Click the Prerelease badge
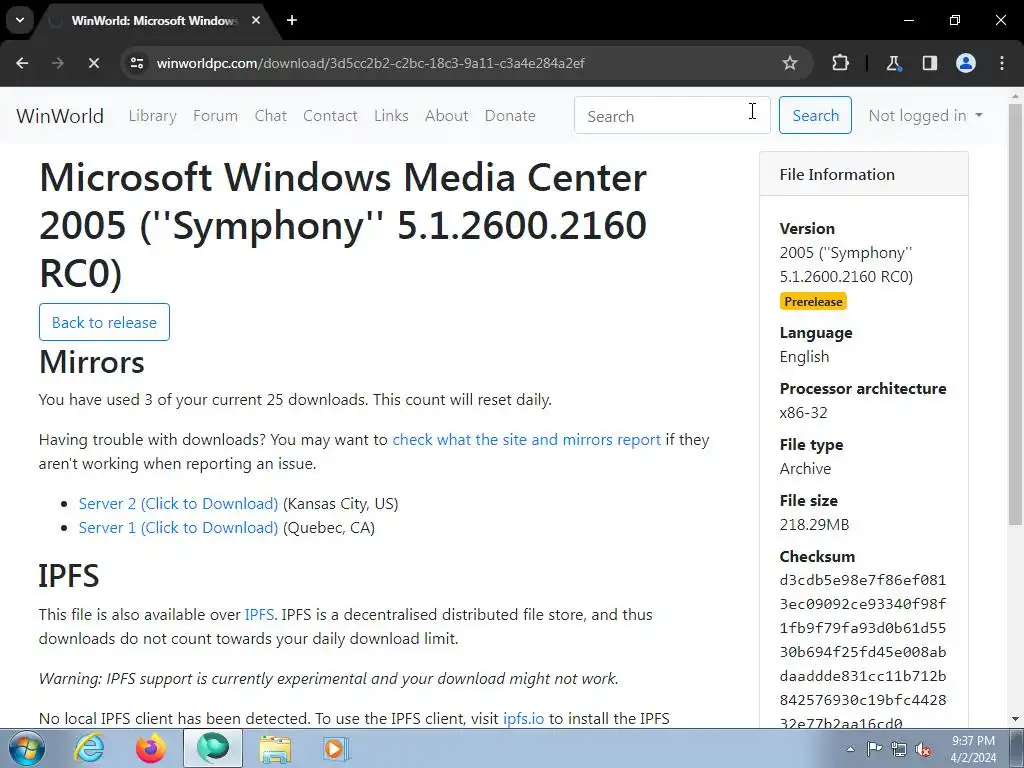Viewport: 1024px width, 768px height. click(813, 302)
